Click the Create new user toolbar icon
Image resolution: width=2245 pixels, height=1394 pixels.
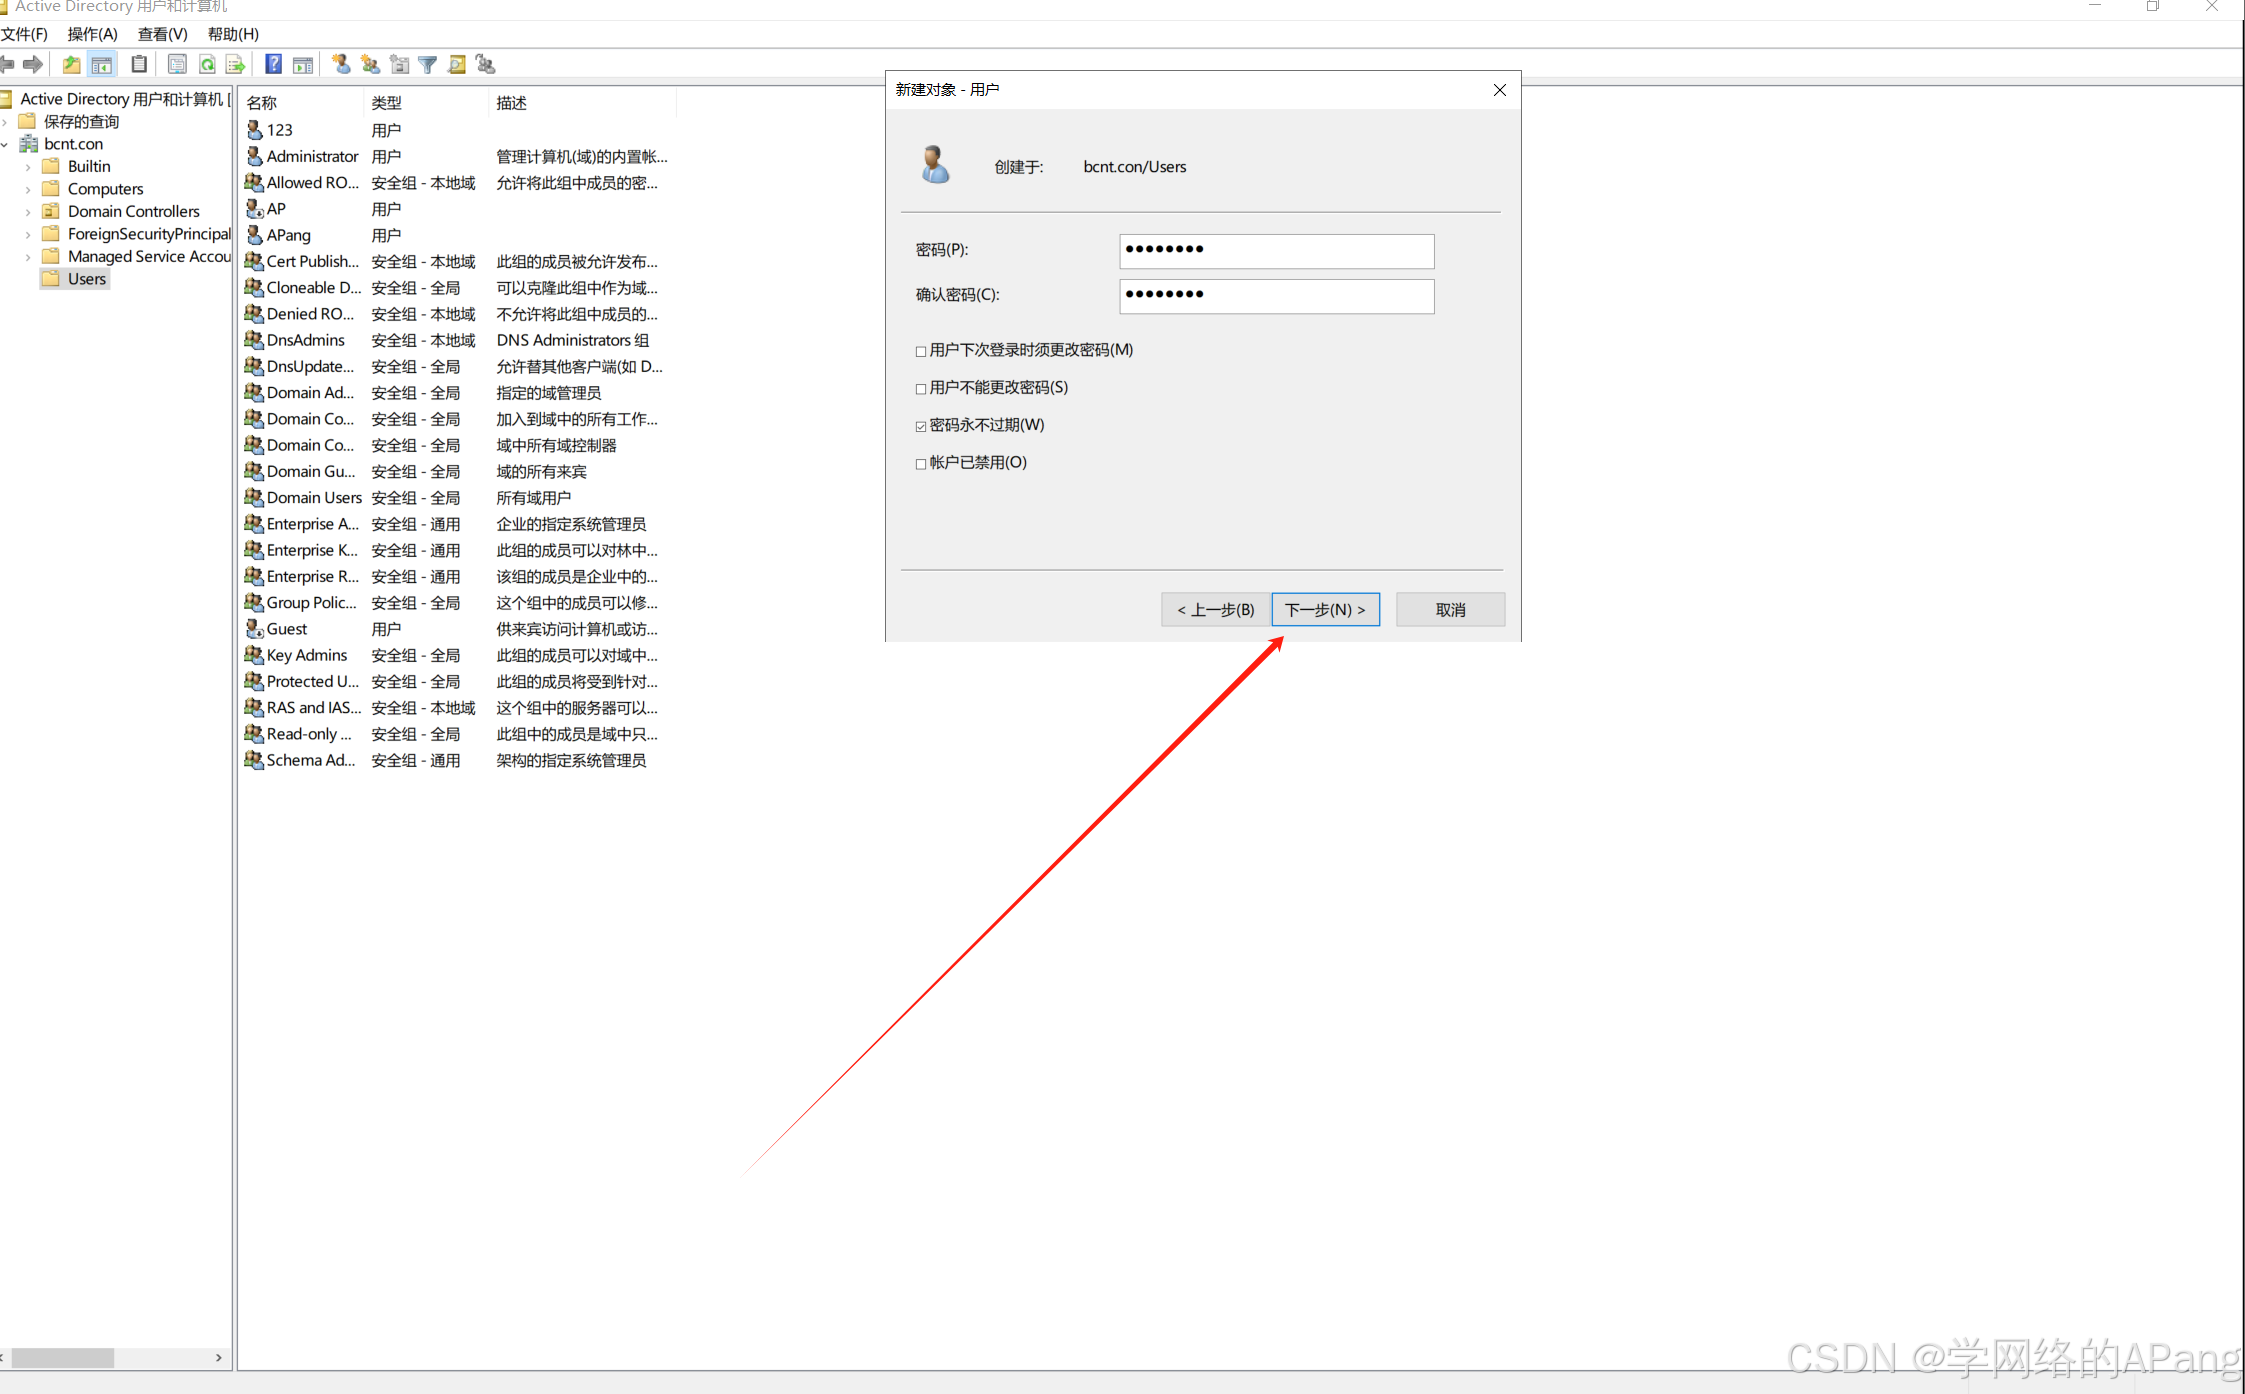341,65
